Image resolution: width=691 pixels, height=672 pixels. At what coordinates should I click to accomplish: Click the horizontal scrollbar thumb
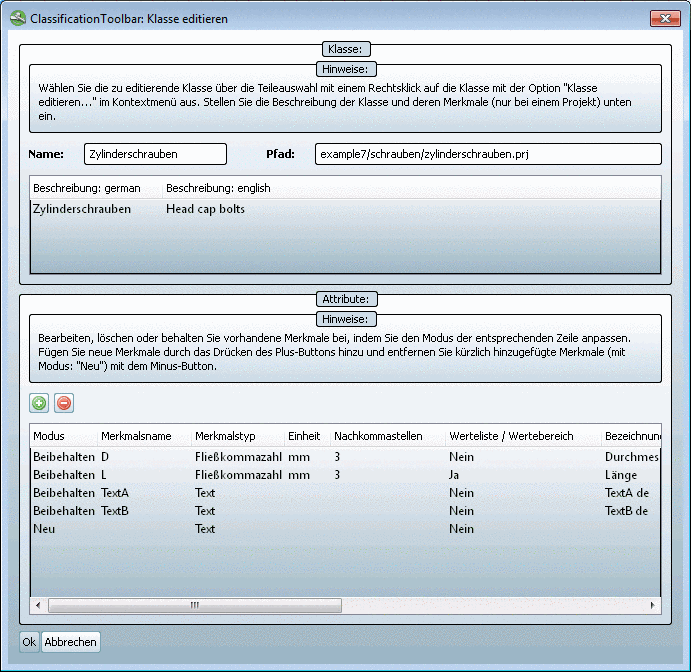[195, 605]
